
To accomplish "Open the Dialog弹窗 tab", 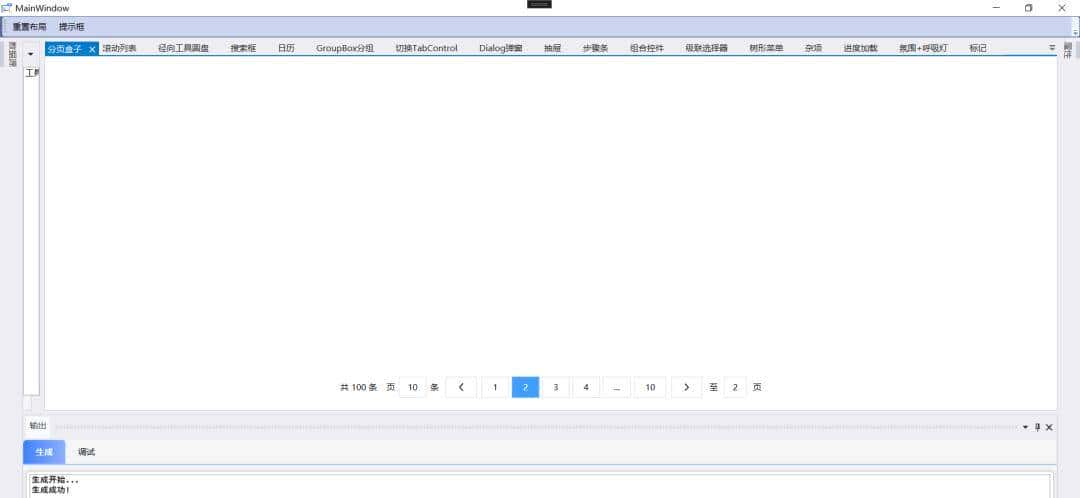I will click(501, 48).
